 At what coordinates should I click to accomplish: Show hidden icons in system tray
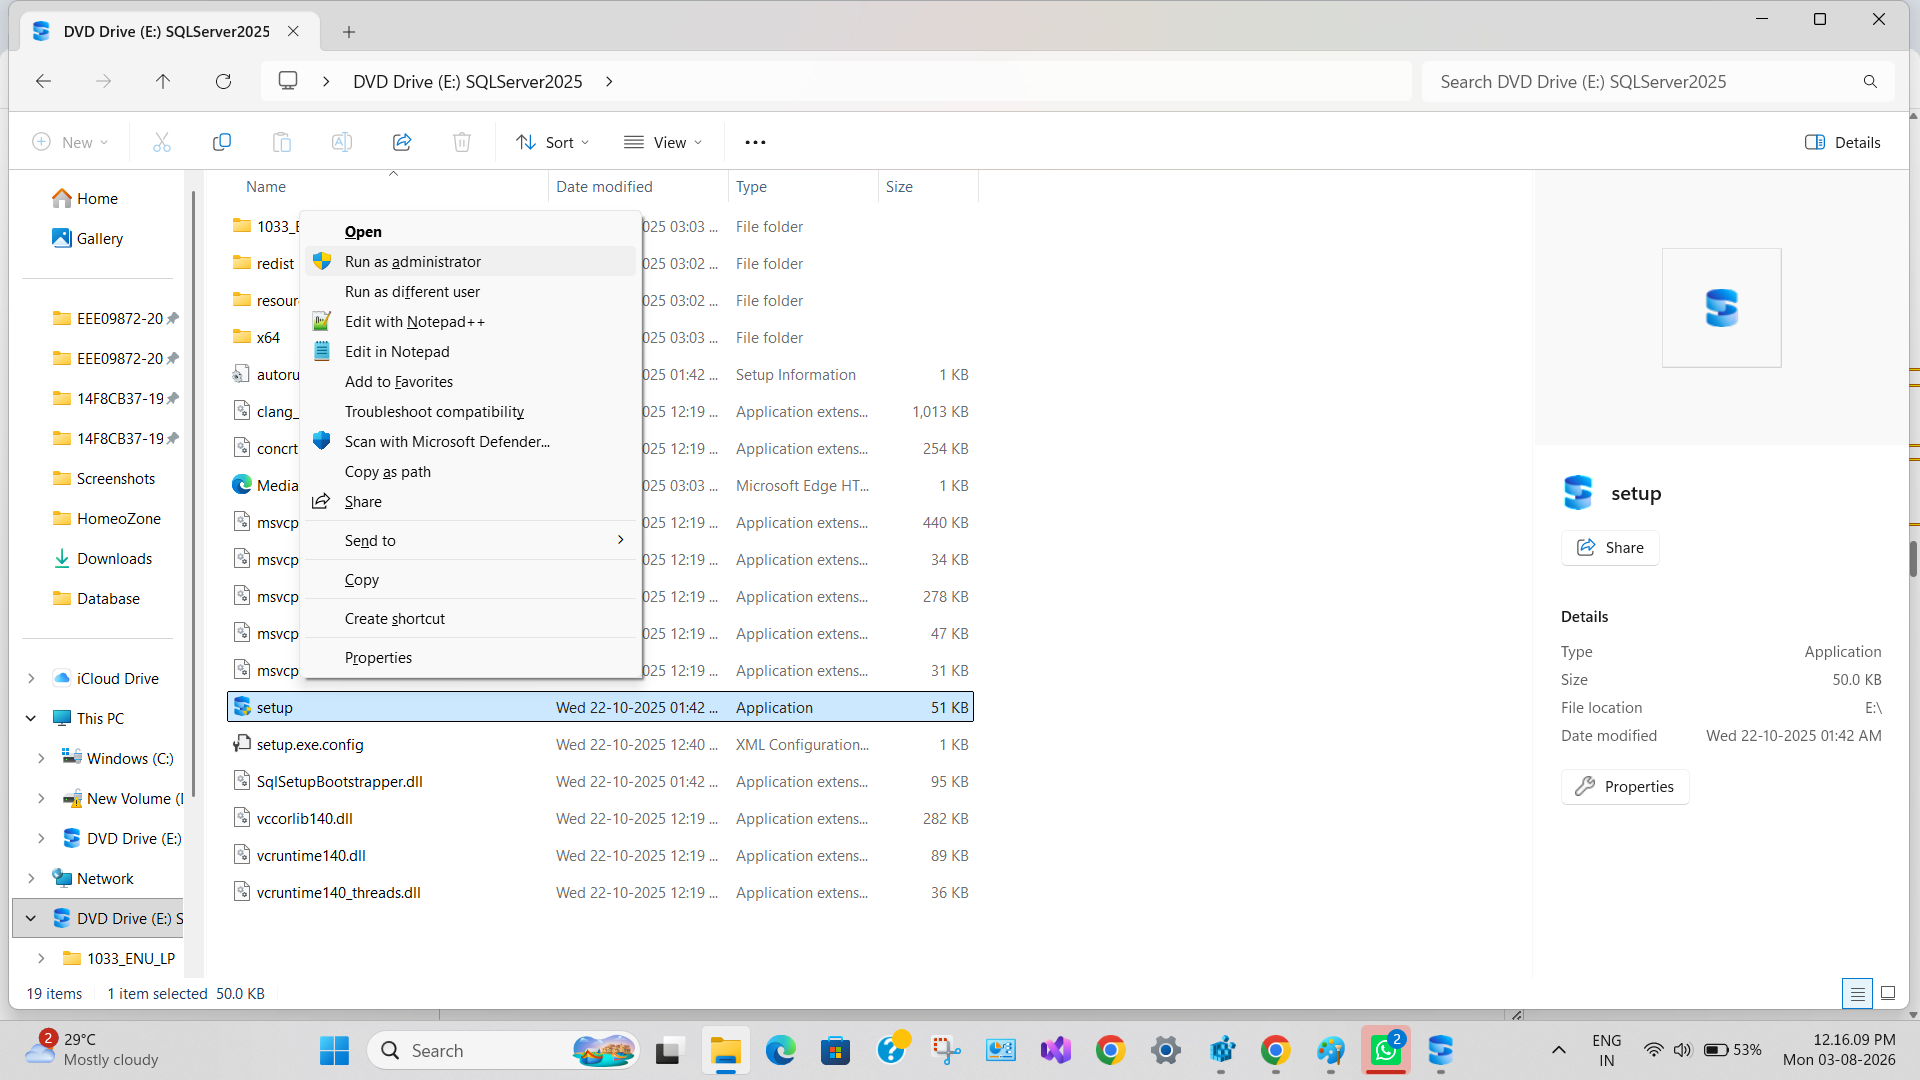click(1558, 1050)
